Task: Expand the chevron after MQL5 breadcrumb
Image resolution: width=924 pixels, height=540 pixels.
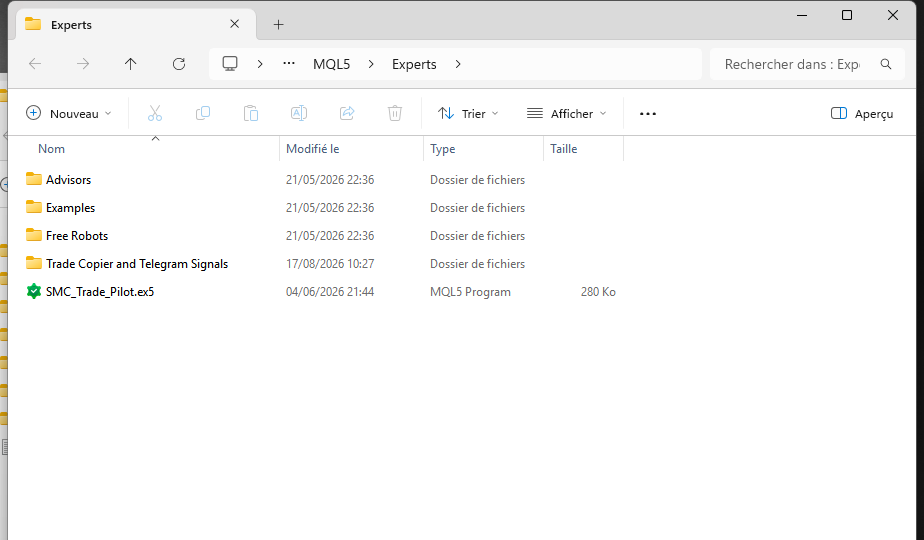Action: click(x=371, y=64)
